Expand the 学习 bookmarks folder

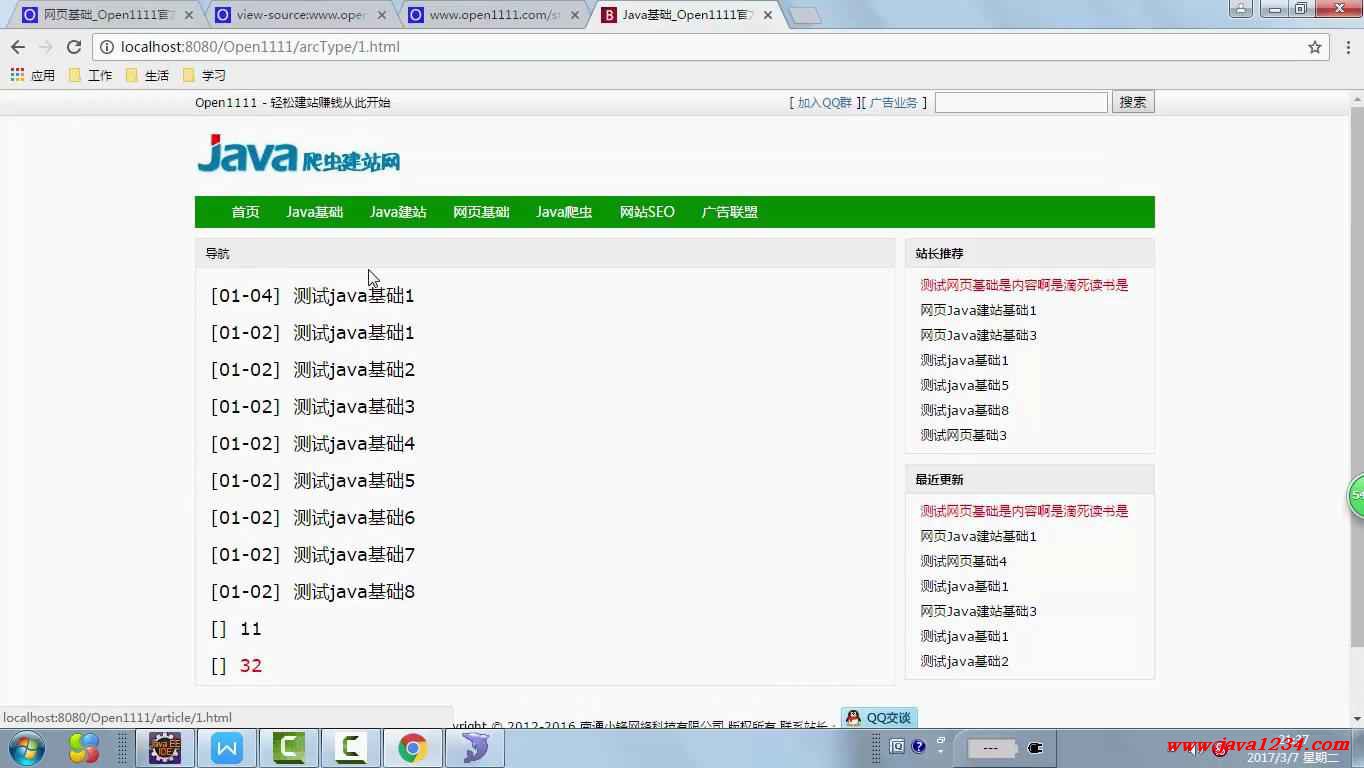point(204,75)
